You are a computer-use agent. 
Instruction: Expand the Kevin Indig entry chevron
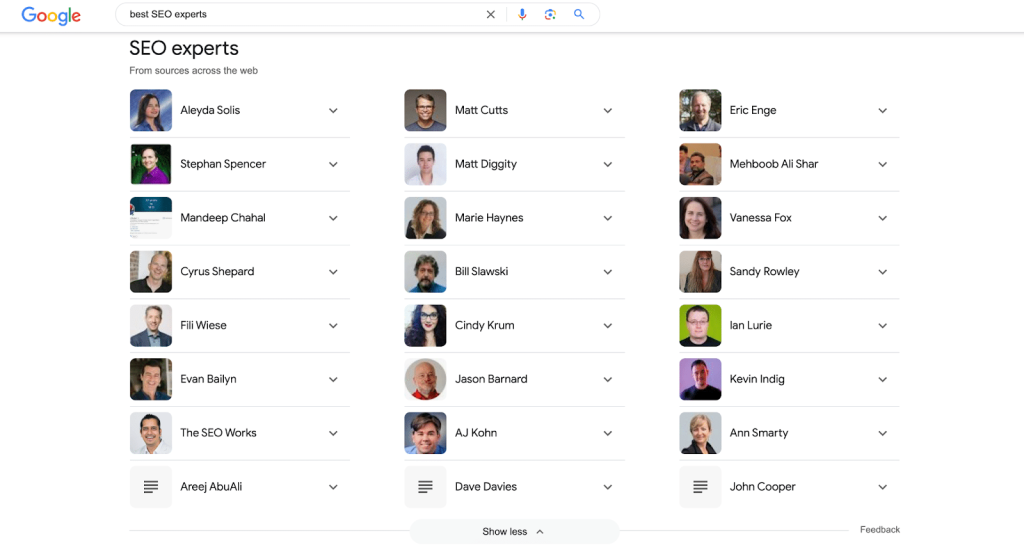pyautogui.click(x=882, y=379)
